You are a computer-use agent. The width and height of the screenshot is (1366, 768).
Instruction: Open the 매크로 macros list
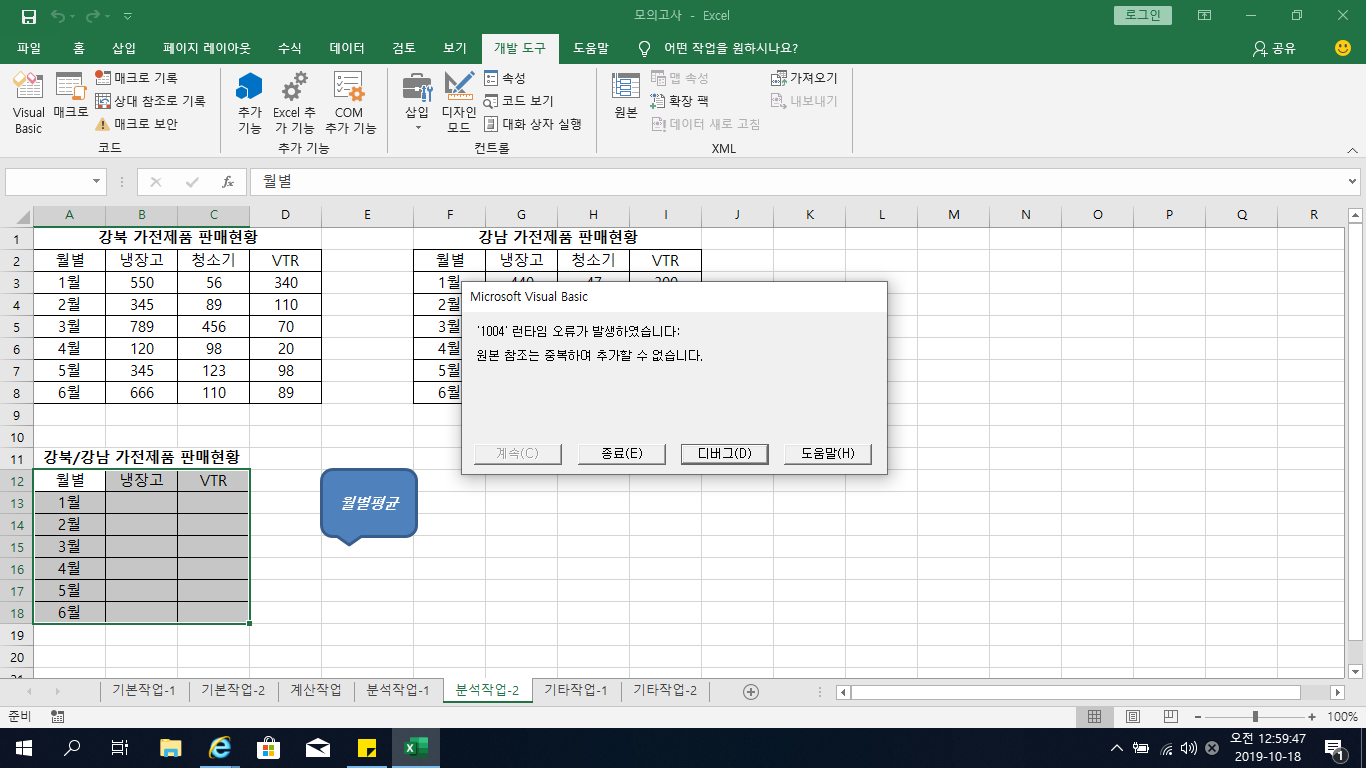click(x=71, y=97)
